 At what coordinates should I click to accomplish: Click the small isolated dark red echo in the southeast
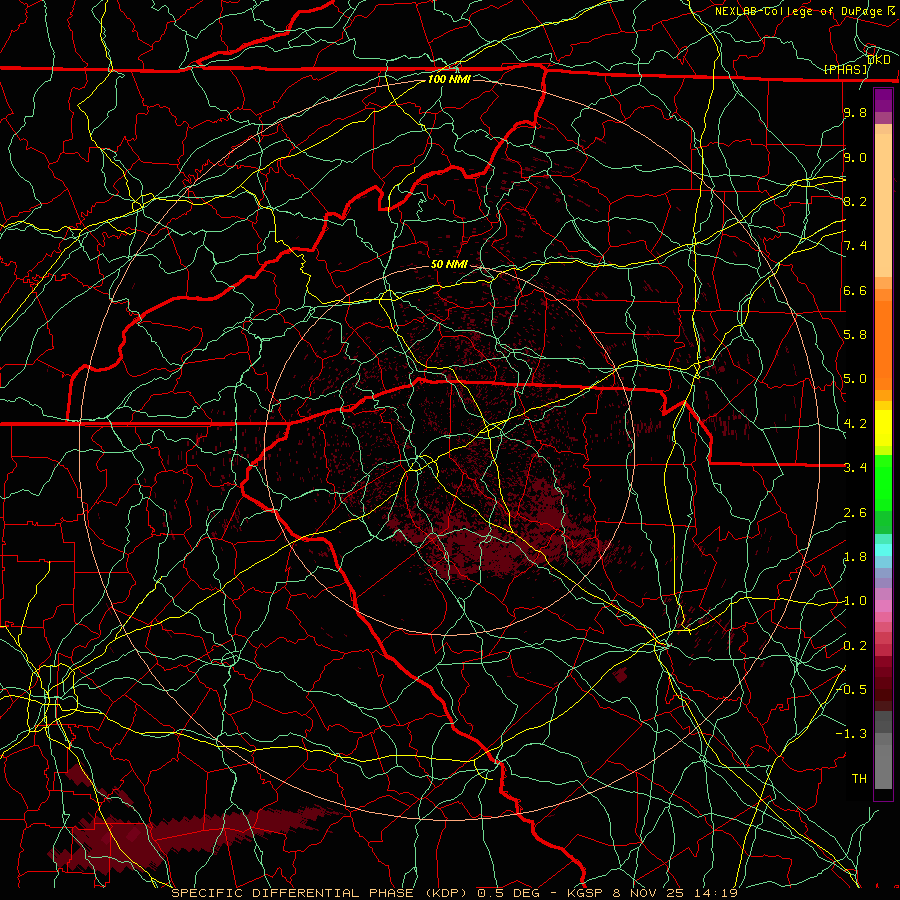[x=620, y=675]
